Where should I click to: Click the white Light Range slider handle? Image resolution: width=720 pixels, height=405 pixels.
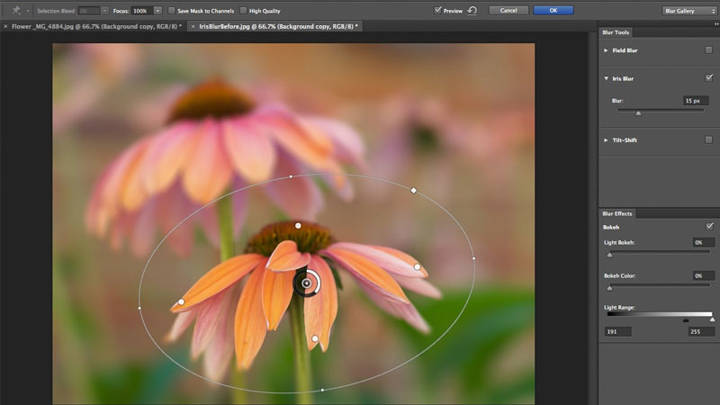click(713, 320)
